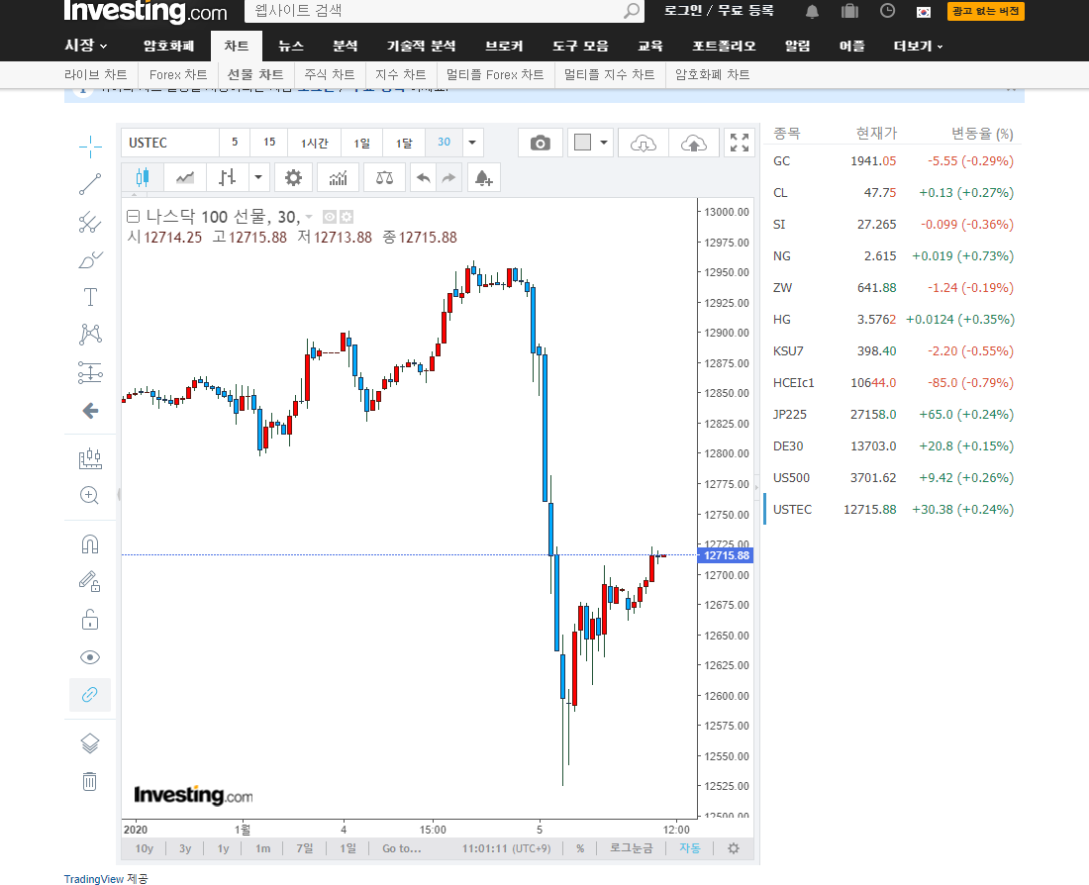Open the XABCD pattern tool
The image size is (1089, 885).
tap(90, 335)
